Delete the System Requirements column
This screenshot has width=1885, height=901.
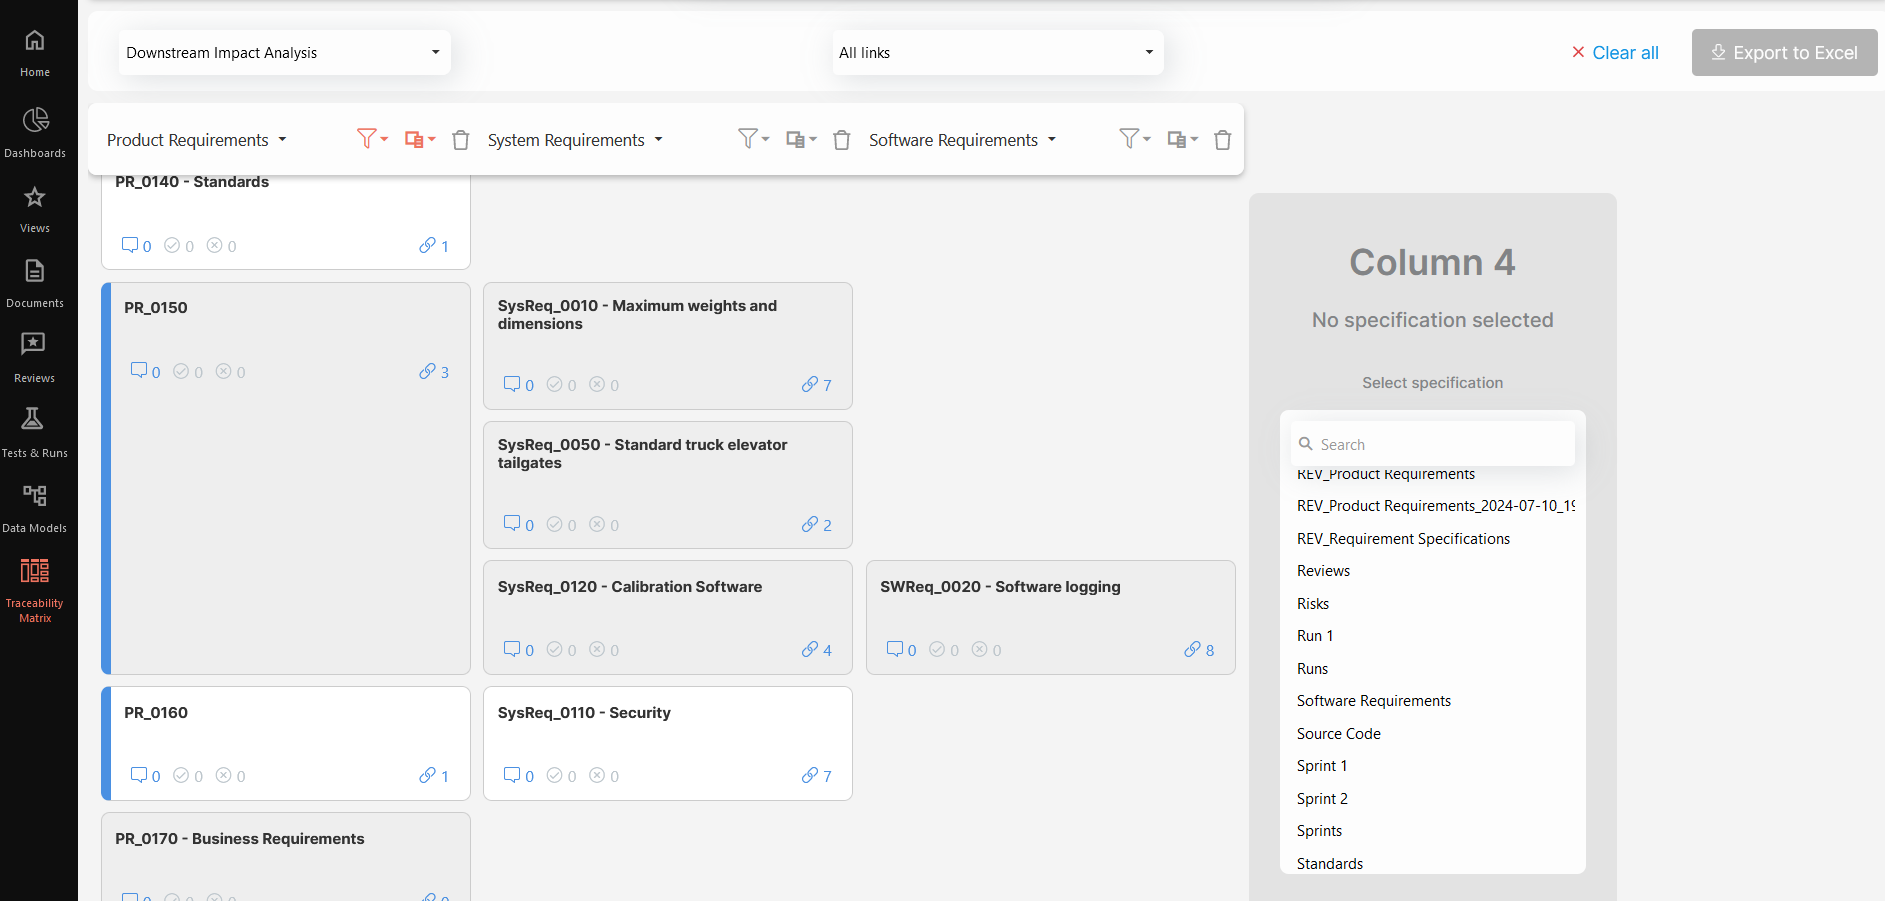842,140
